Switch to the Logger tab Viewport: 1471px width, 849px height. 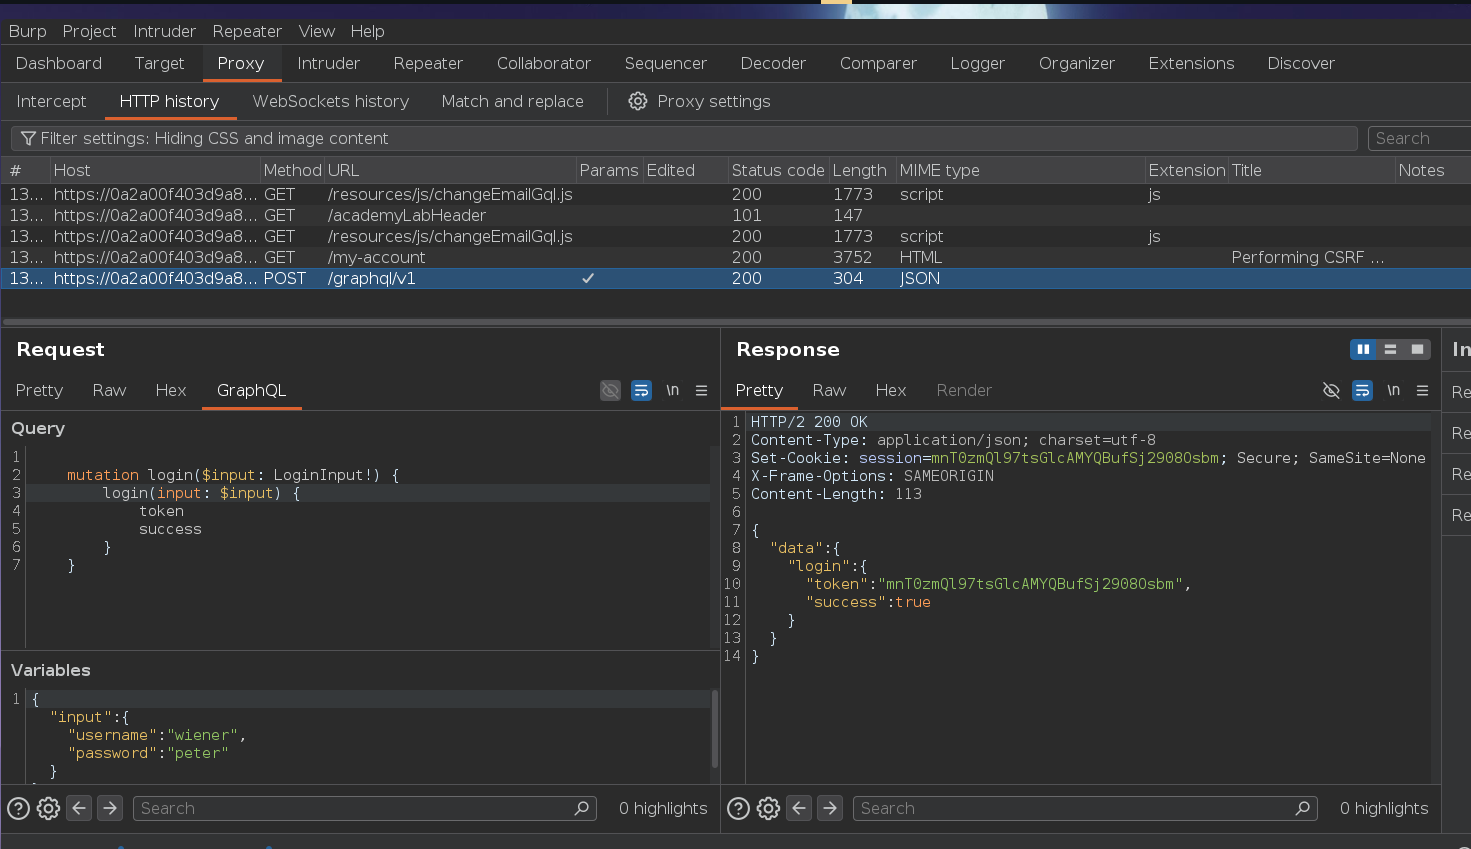click(977, 63)
